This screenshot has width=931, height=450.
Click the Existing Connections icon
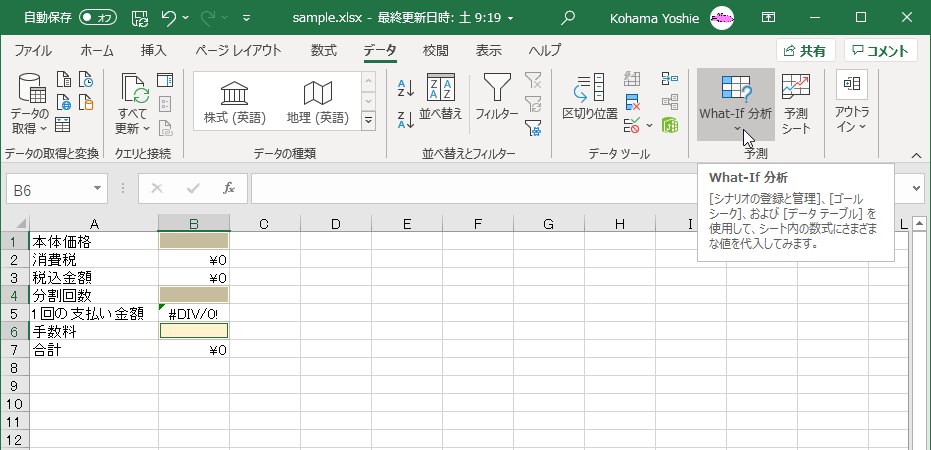pyautogui.click(x=86, y=102)
